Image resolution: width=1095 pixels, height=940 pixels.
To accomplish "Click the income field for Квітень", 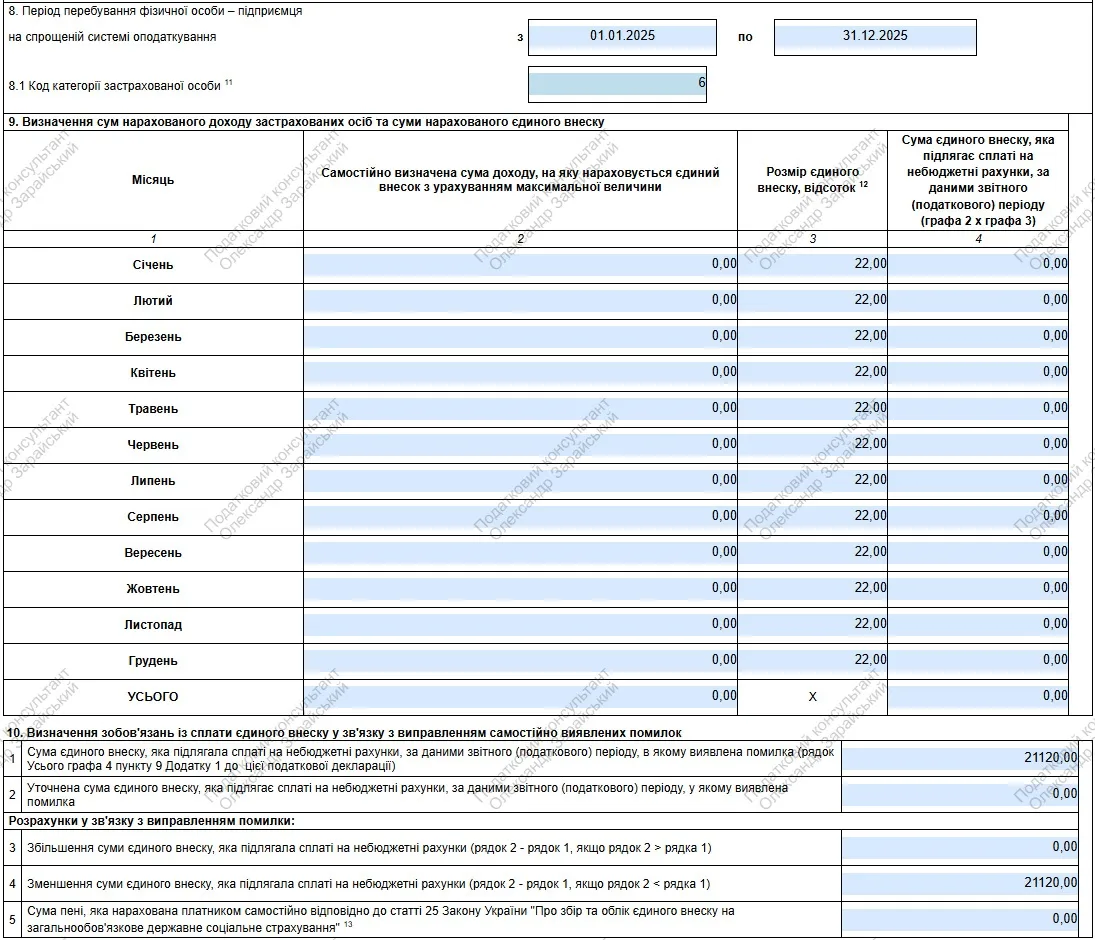I will click(520, 373).
